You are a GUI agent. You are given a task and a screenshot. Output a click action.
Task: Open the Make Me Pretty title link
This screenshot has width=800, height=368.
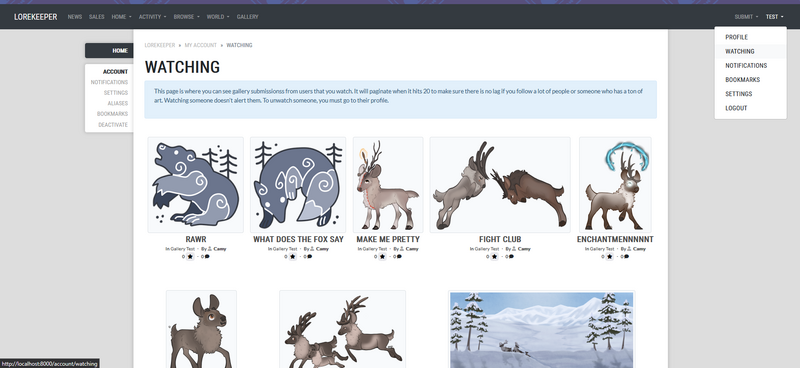(x=388, y=239)
